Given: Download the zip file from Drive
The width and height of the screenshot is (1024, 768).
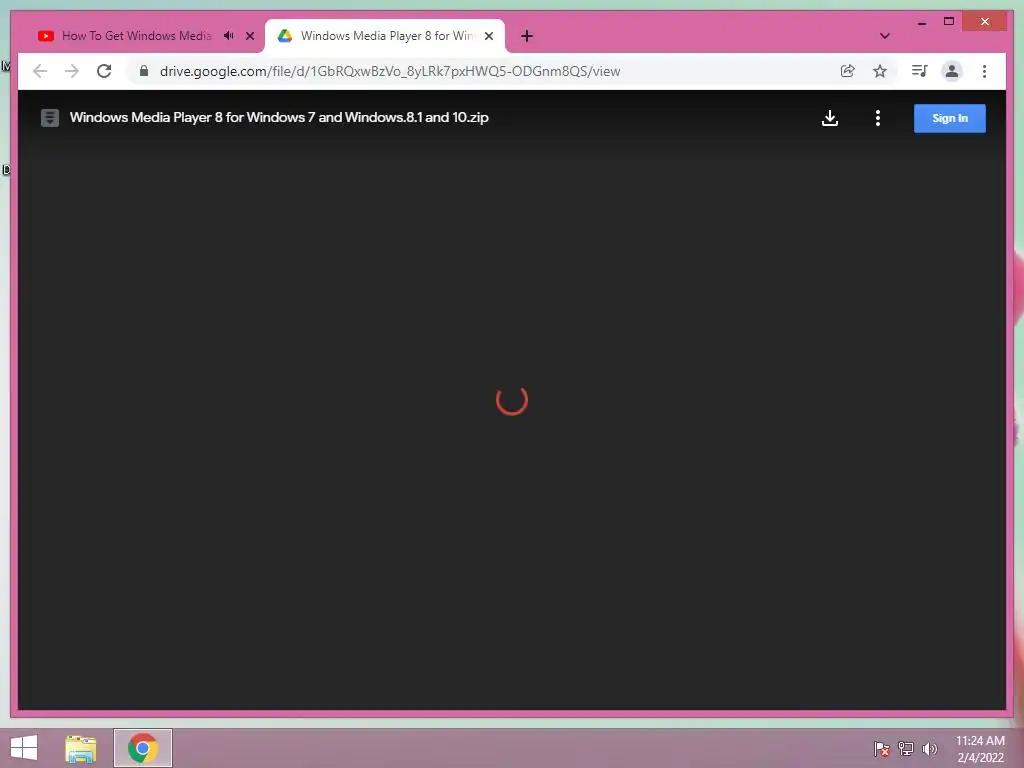Looking at the screenshot, I should [829, 118].
